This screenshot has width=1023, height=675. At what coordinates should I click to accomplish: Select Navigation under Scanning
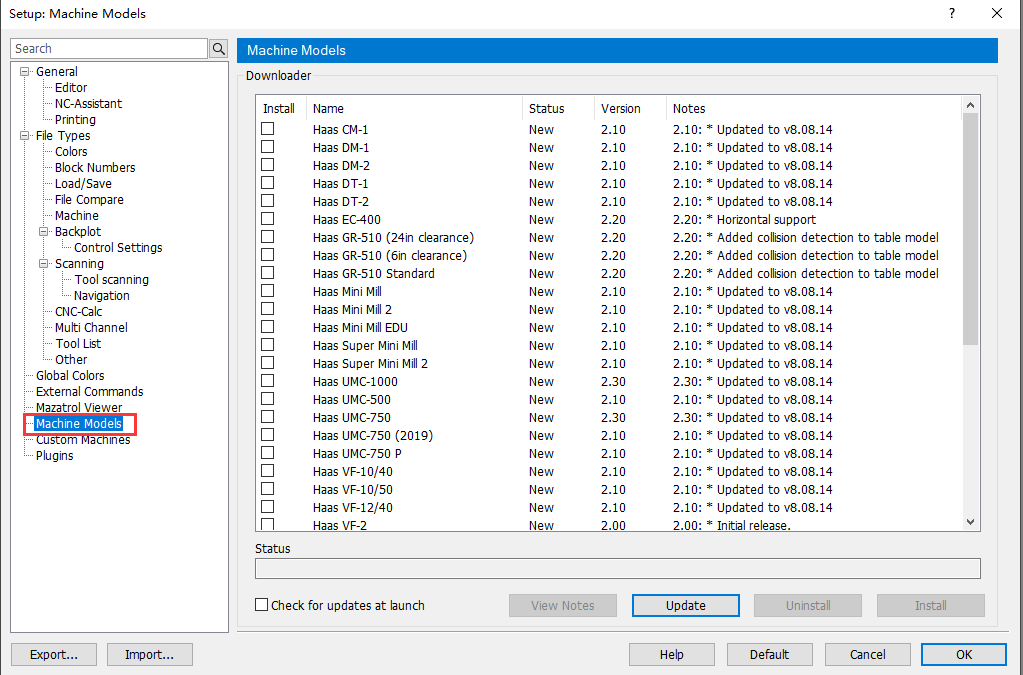[x=102, y=295]
